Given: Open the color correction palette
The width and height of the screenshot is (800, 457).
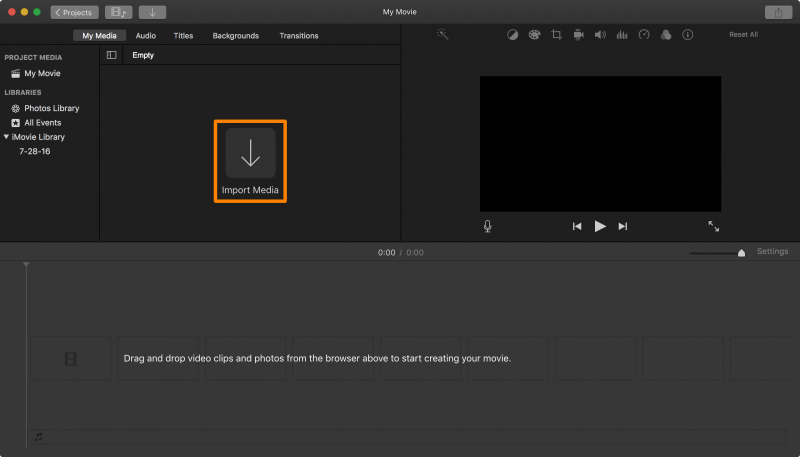Looking at the screenshot, I should (x=534, y=35).
